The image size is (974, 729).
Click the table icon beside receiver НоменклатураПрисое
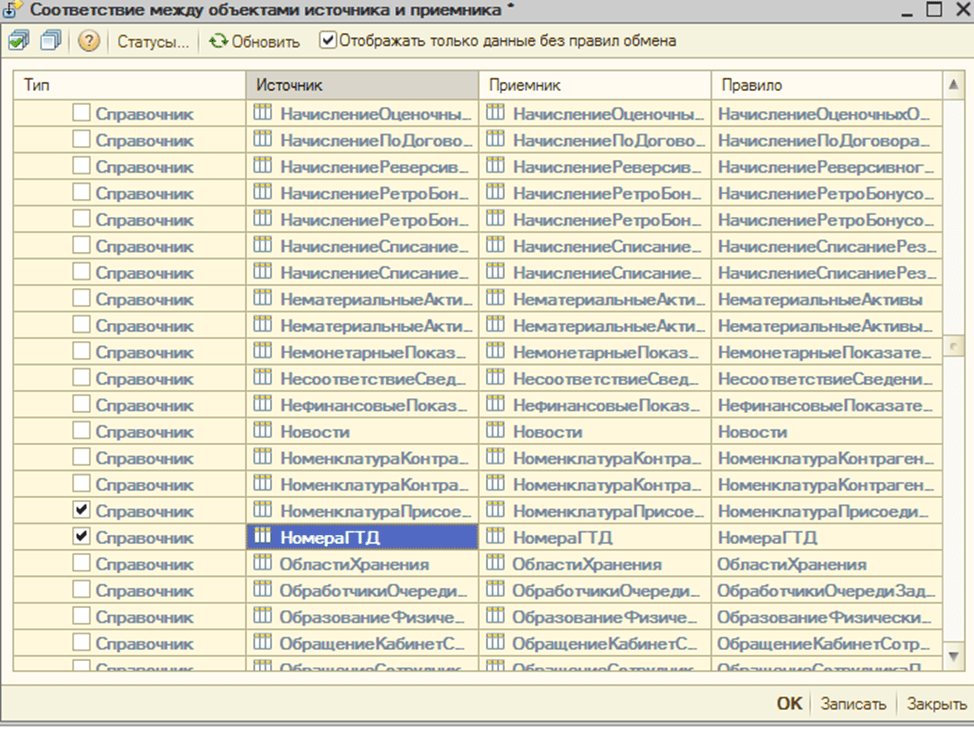(x=495, y=510)
